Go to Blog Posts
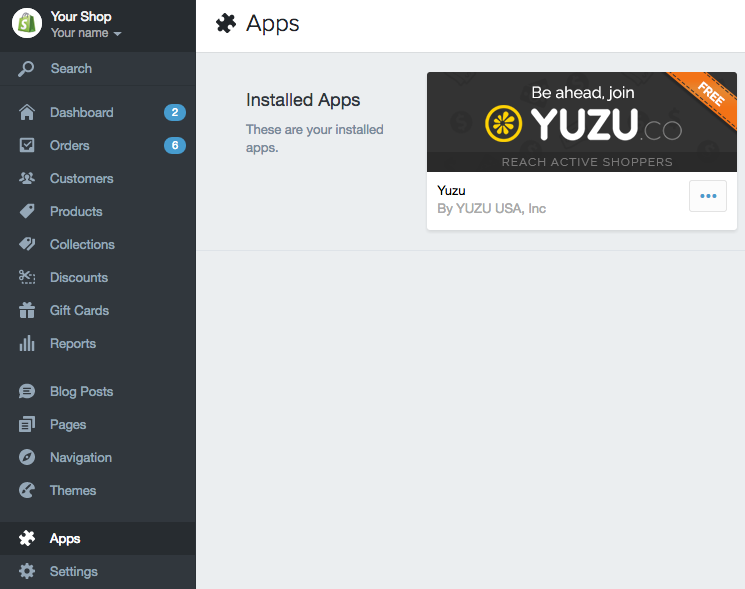 [x=81, y=392]
